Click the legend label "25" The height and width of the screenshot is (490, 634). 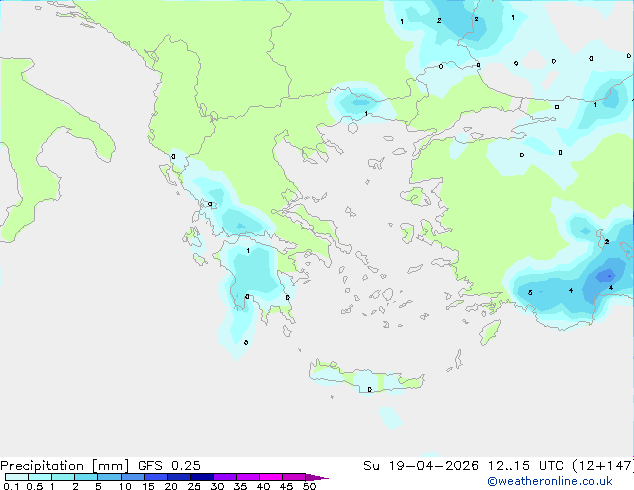tap(194, 486)
